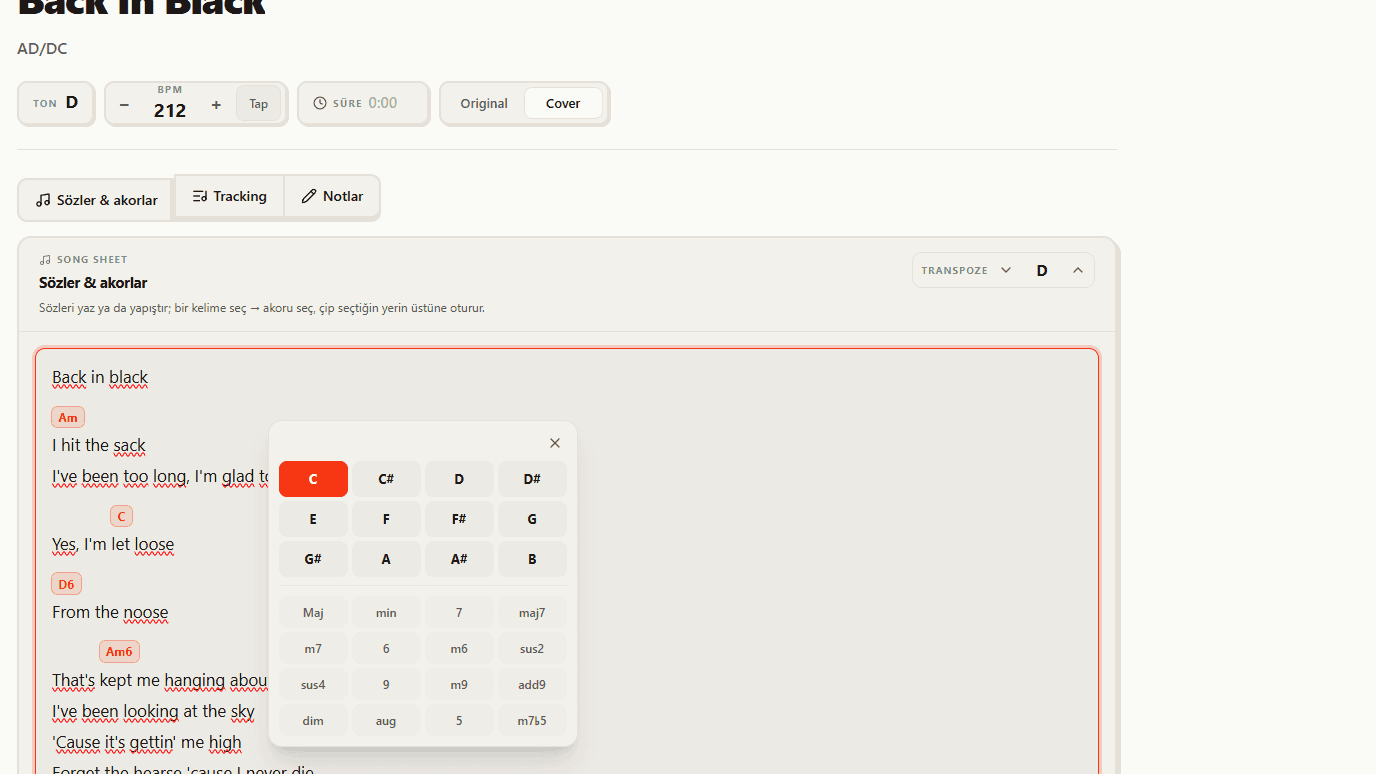The height and width of the screenshot is (774, 1376).
Task: Click the lyric line 'I hit the sack'
Action: pos(99,445)
